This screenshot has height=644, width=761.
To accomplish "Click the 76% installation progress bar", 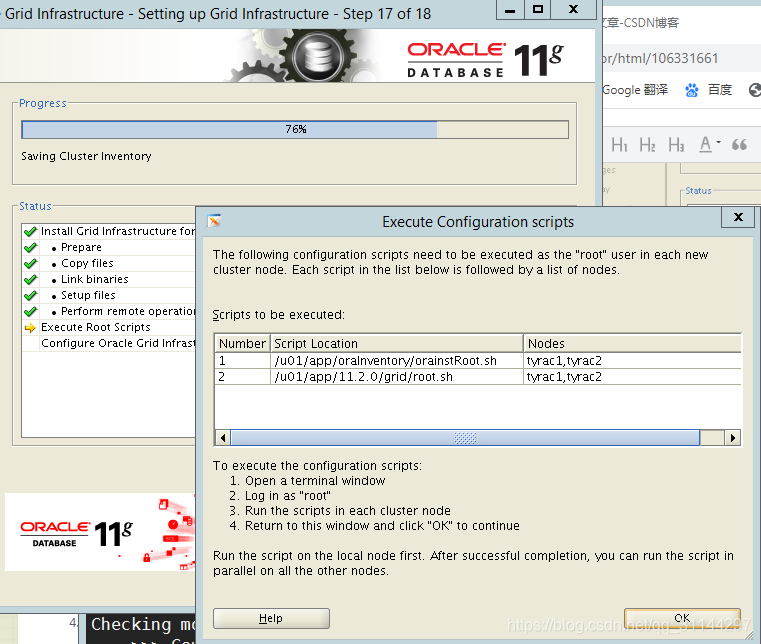I will click(x=295, y=130).
